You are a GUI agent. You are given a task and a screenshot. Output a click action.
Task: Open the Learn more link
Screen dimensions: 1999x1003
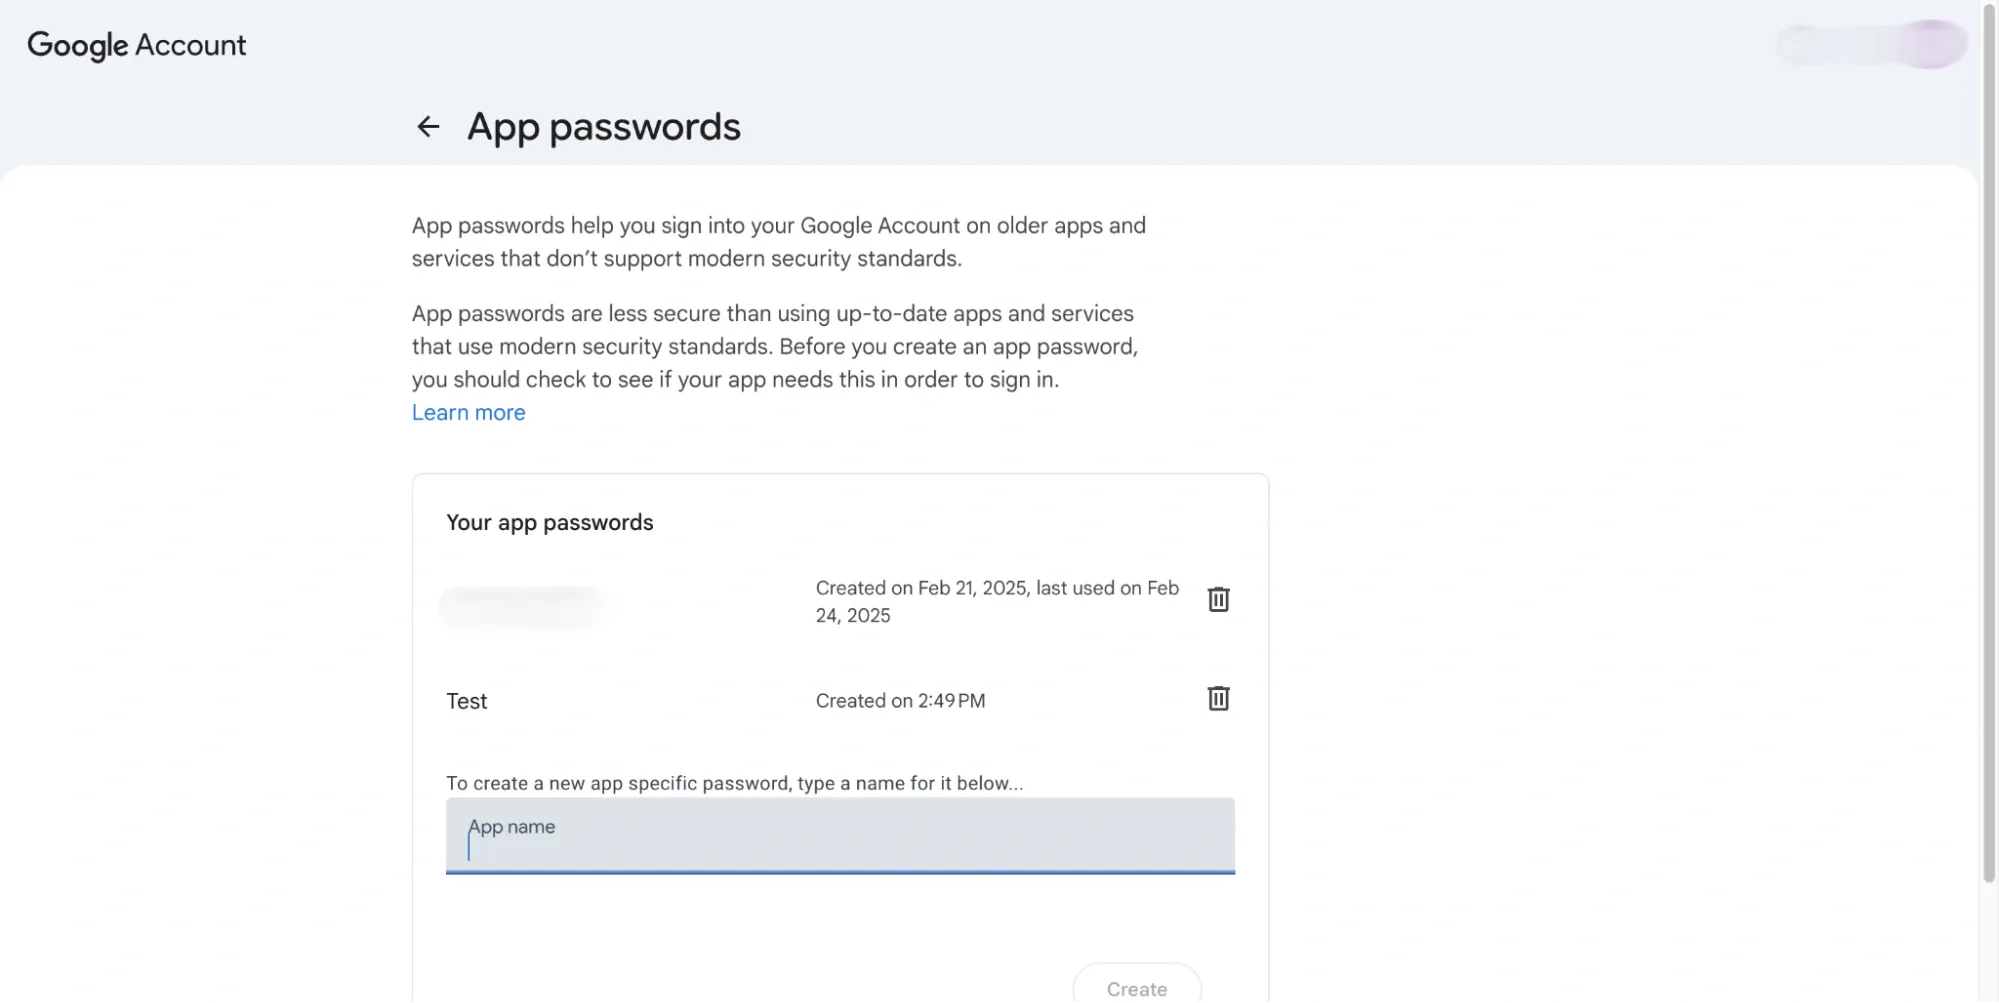tap(468, 412)
